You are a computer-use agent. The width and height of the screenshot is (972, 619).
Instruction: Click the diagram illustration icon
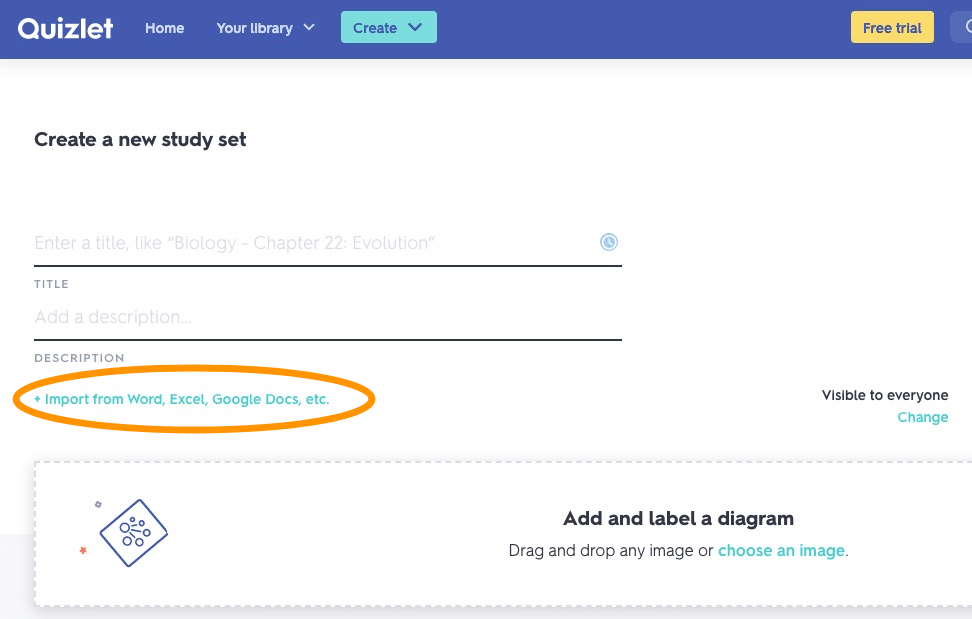[134, 533]
